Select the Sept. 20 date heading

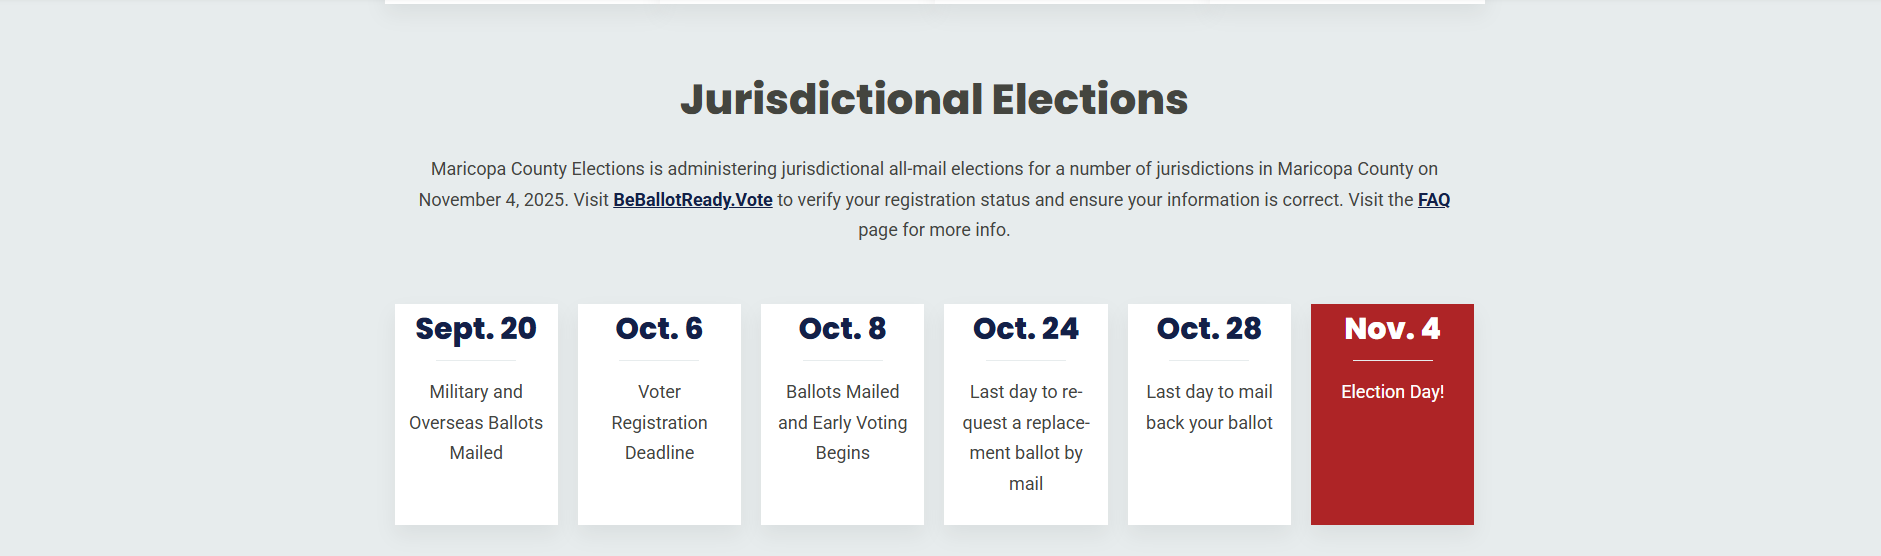pyautogui.click(x=476, y=328)
